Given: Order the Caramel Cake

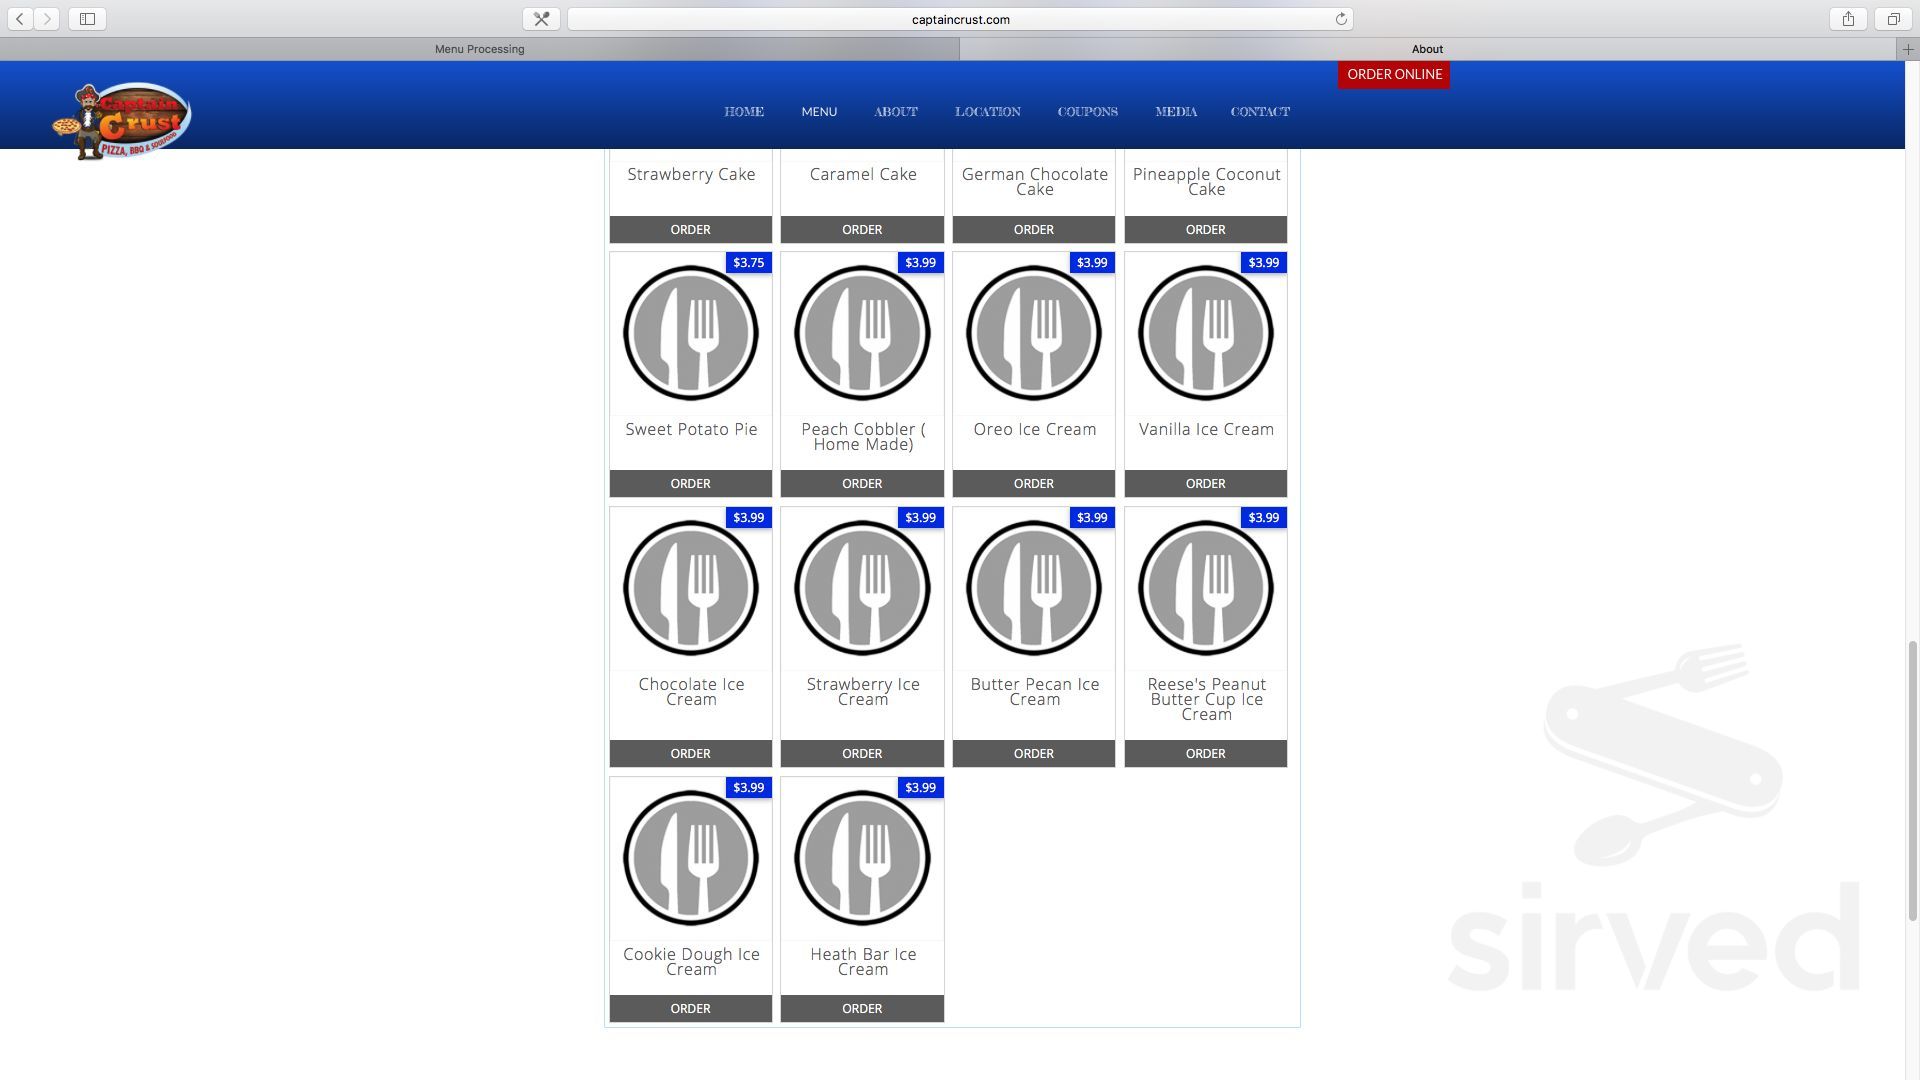Looking at the screenshot, I should (862, 229).
